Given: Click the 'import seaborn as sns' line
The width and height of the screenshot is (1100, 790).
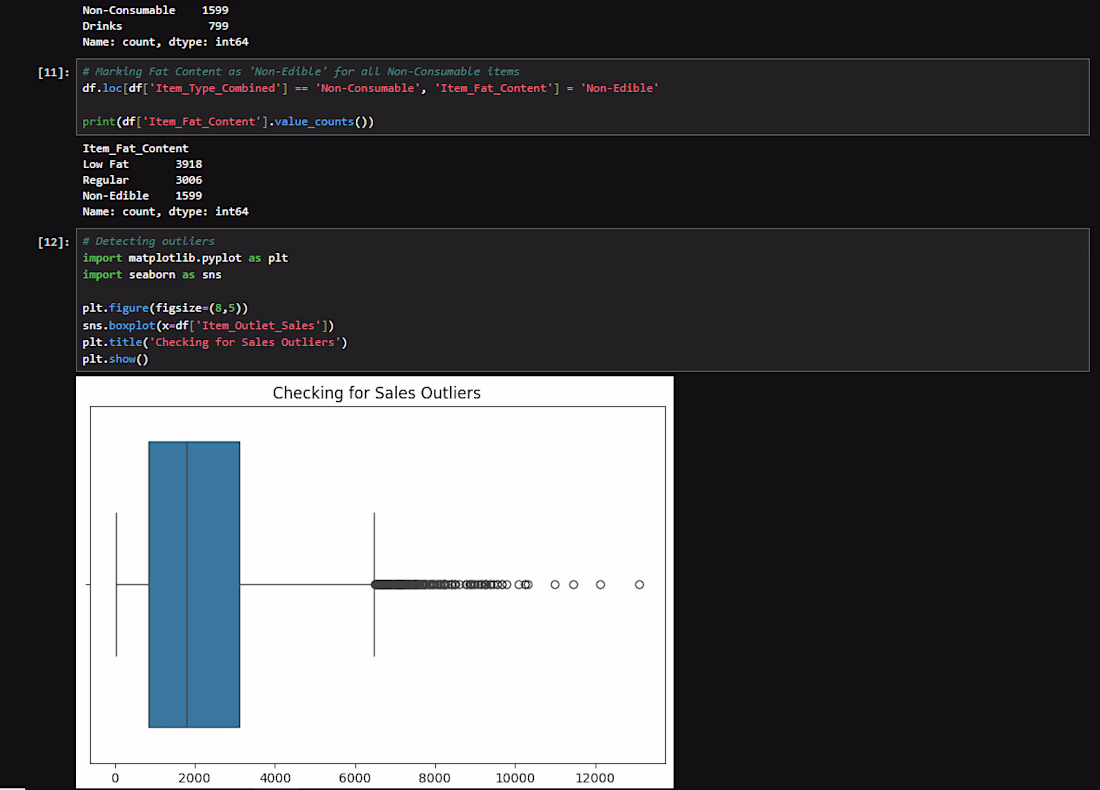Looking at the screenshot, I should (152, 275).
